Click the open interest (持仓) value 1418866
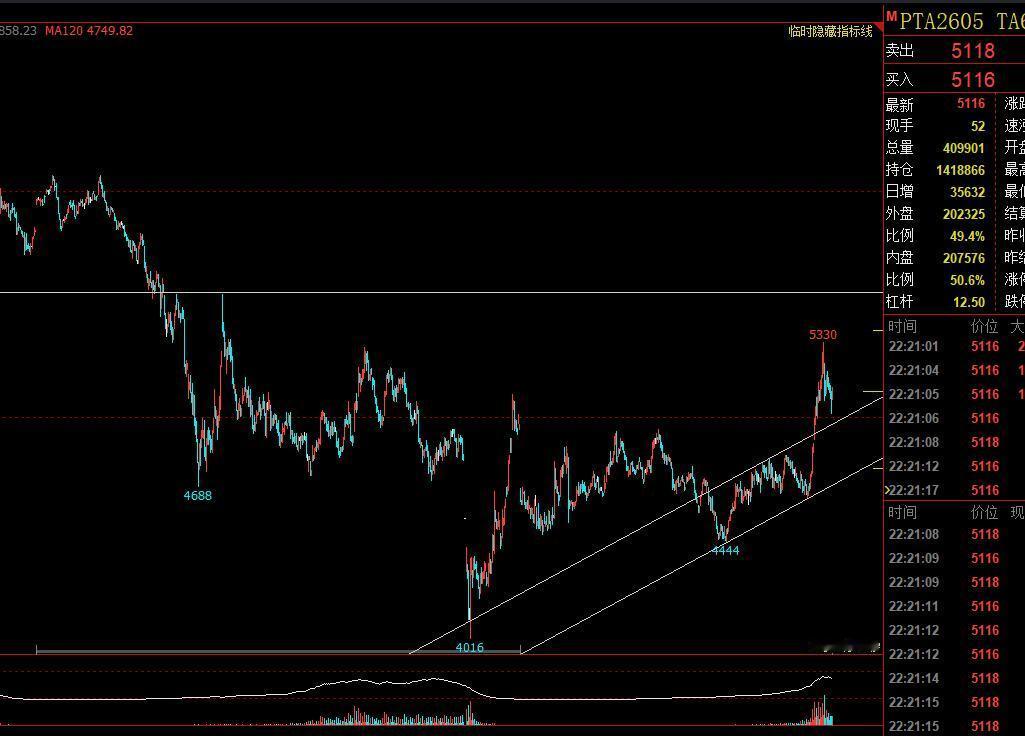This screenshot has height=736, width=1025. (x=960, y=170)
